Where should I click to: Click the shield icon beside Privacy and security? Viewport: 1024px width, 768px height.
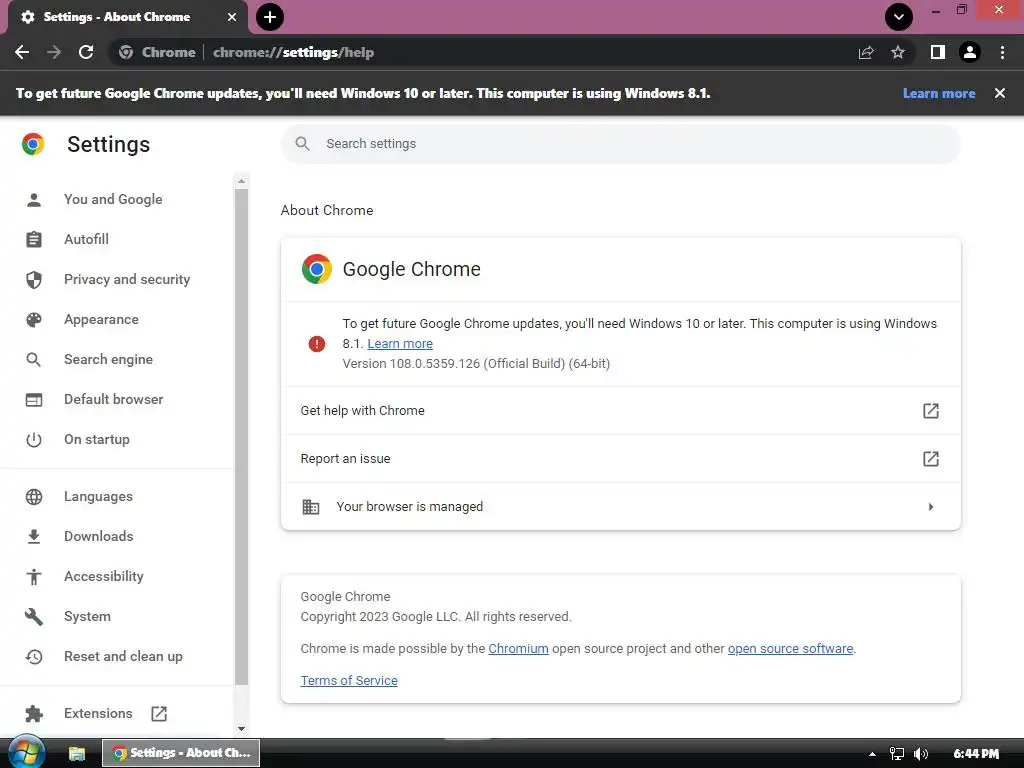coord(34,280)
